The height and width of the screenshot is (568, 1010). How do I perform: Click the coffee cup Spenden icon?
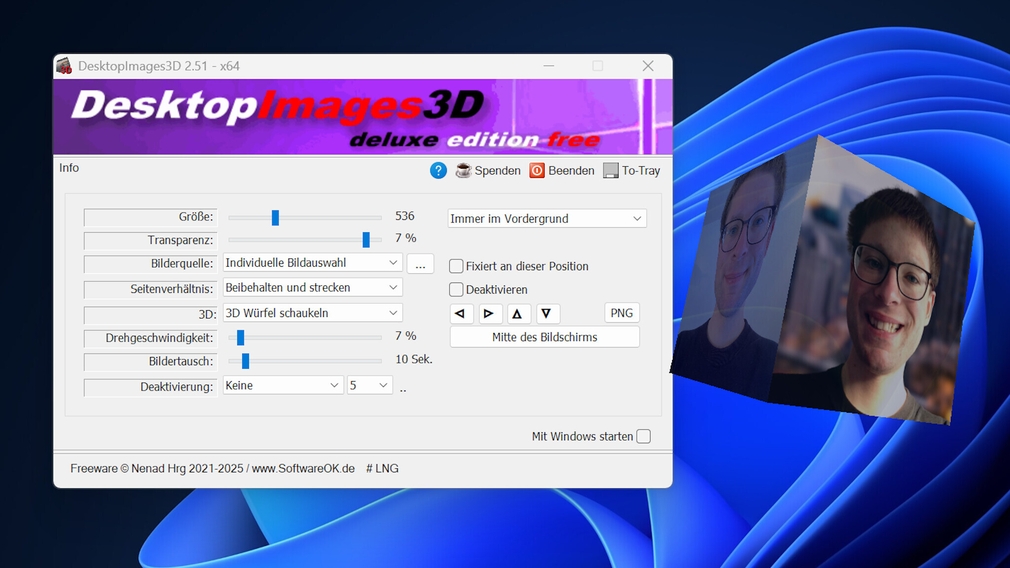pyautogui.click(x=463, y=171)
